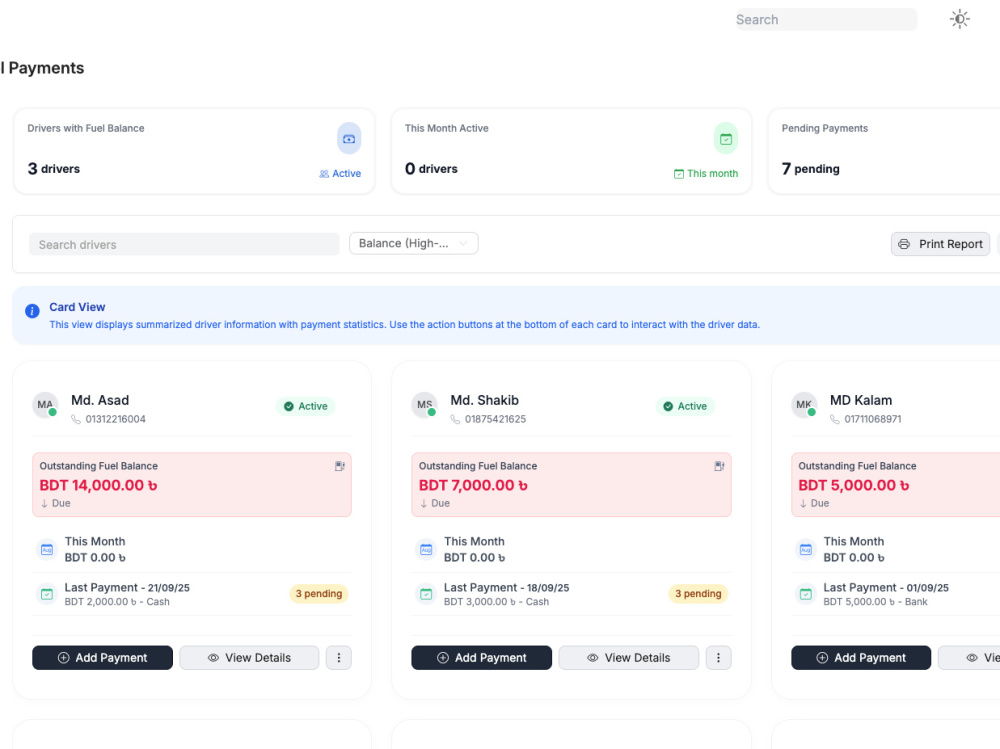Click Drivers with Fuel Balance label
The image size is (1000, 749).
pos(85,128)
